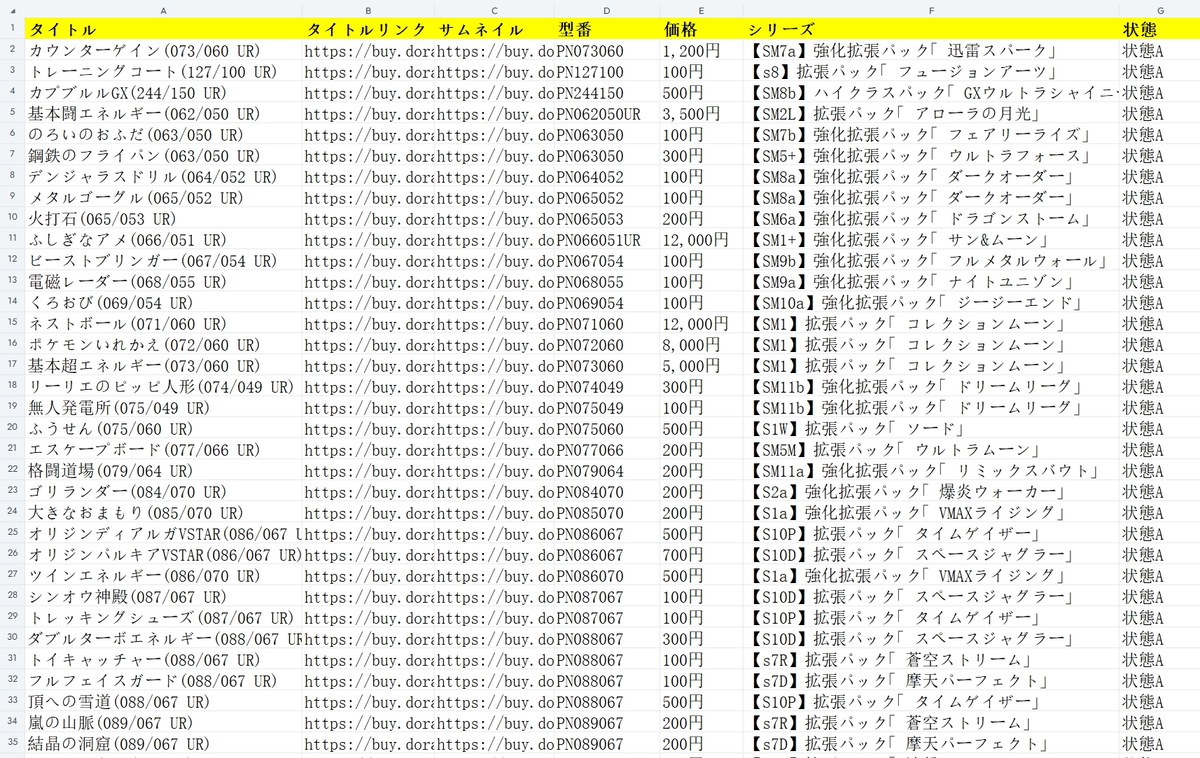This screenshot has width=1200, height=758.
Task: Select cell ビーストブリンガー(067/054 UR)
Action: pos(163,260)
